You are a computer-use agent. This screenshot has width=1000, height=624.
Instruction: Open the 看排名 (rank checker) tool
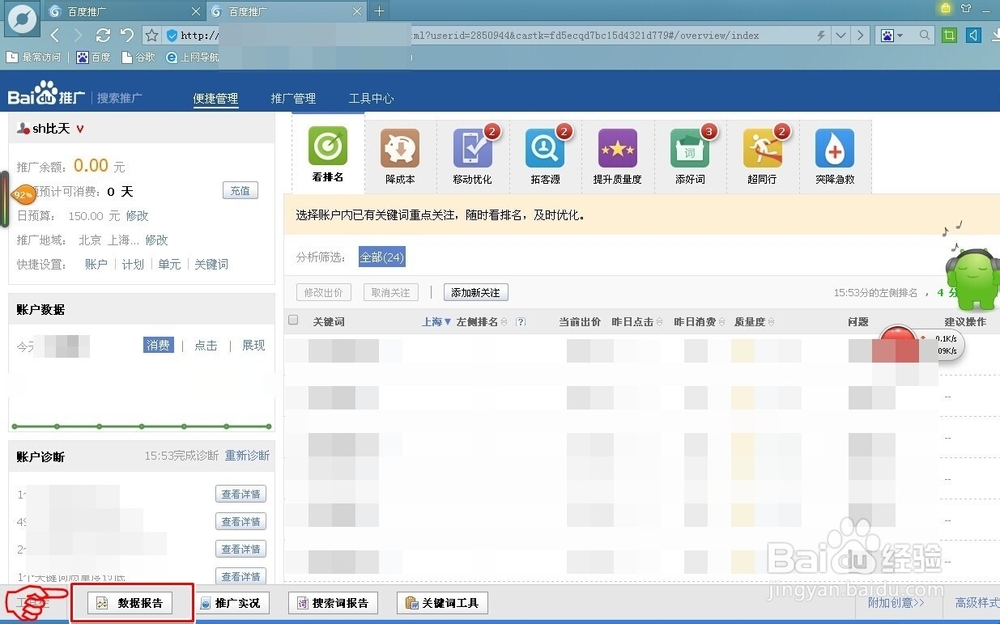click(x=328, y=150)
